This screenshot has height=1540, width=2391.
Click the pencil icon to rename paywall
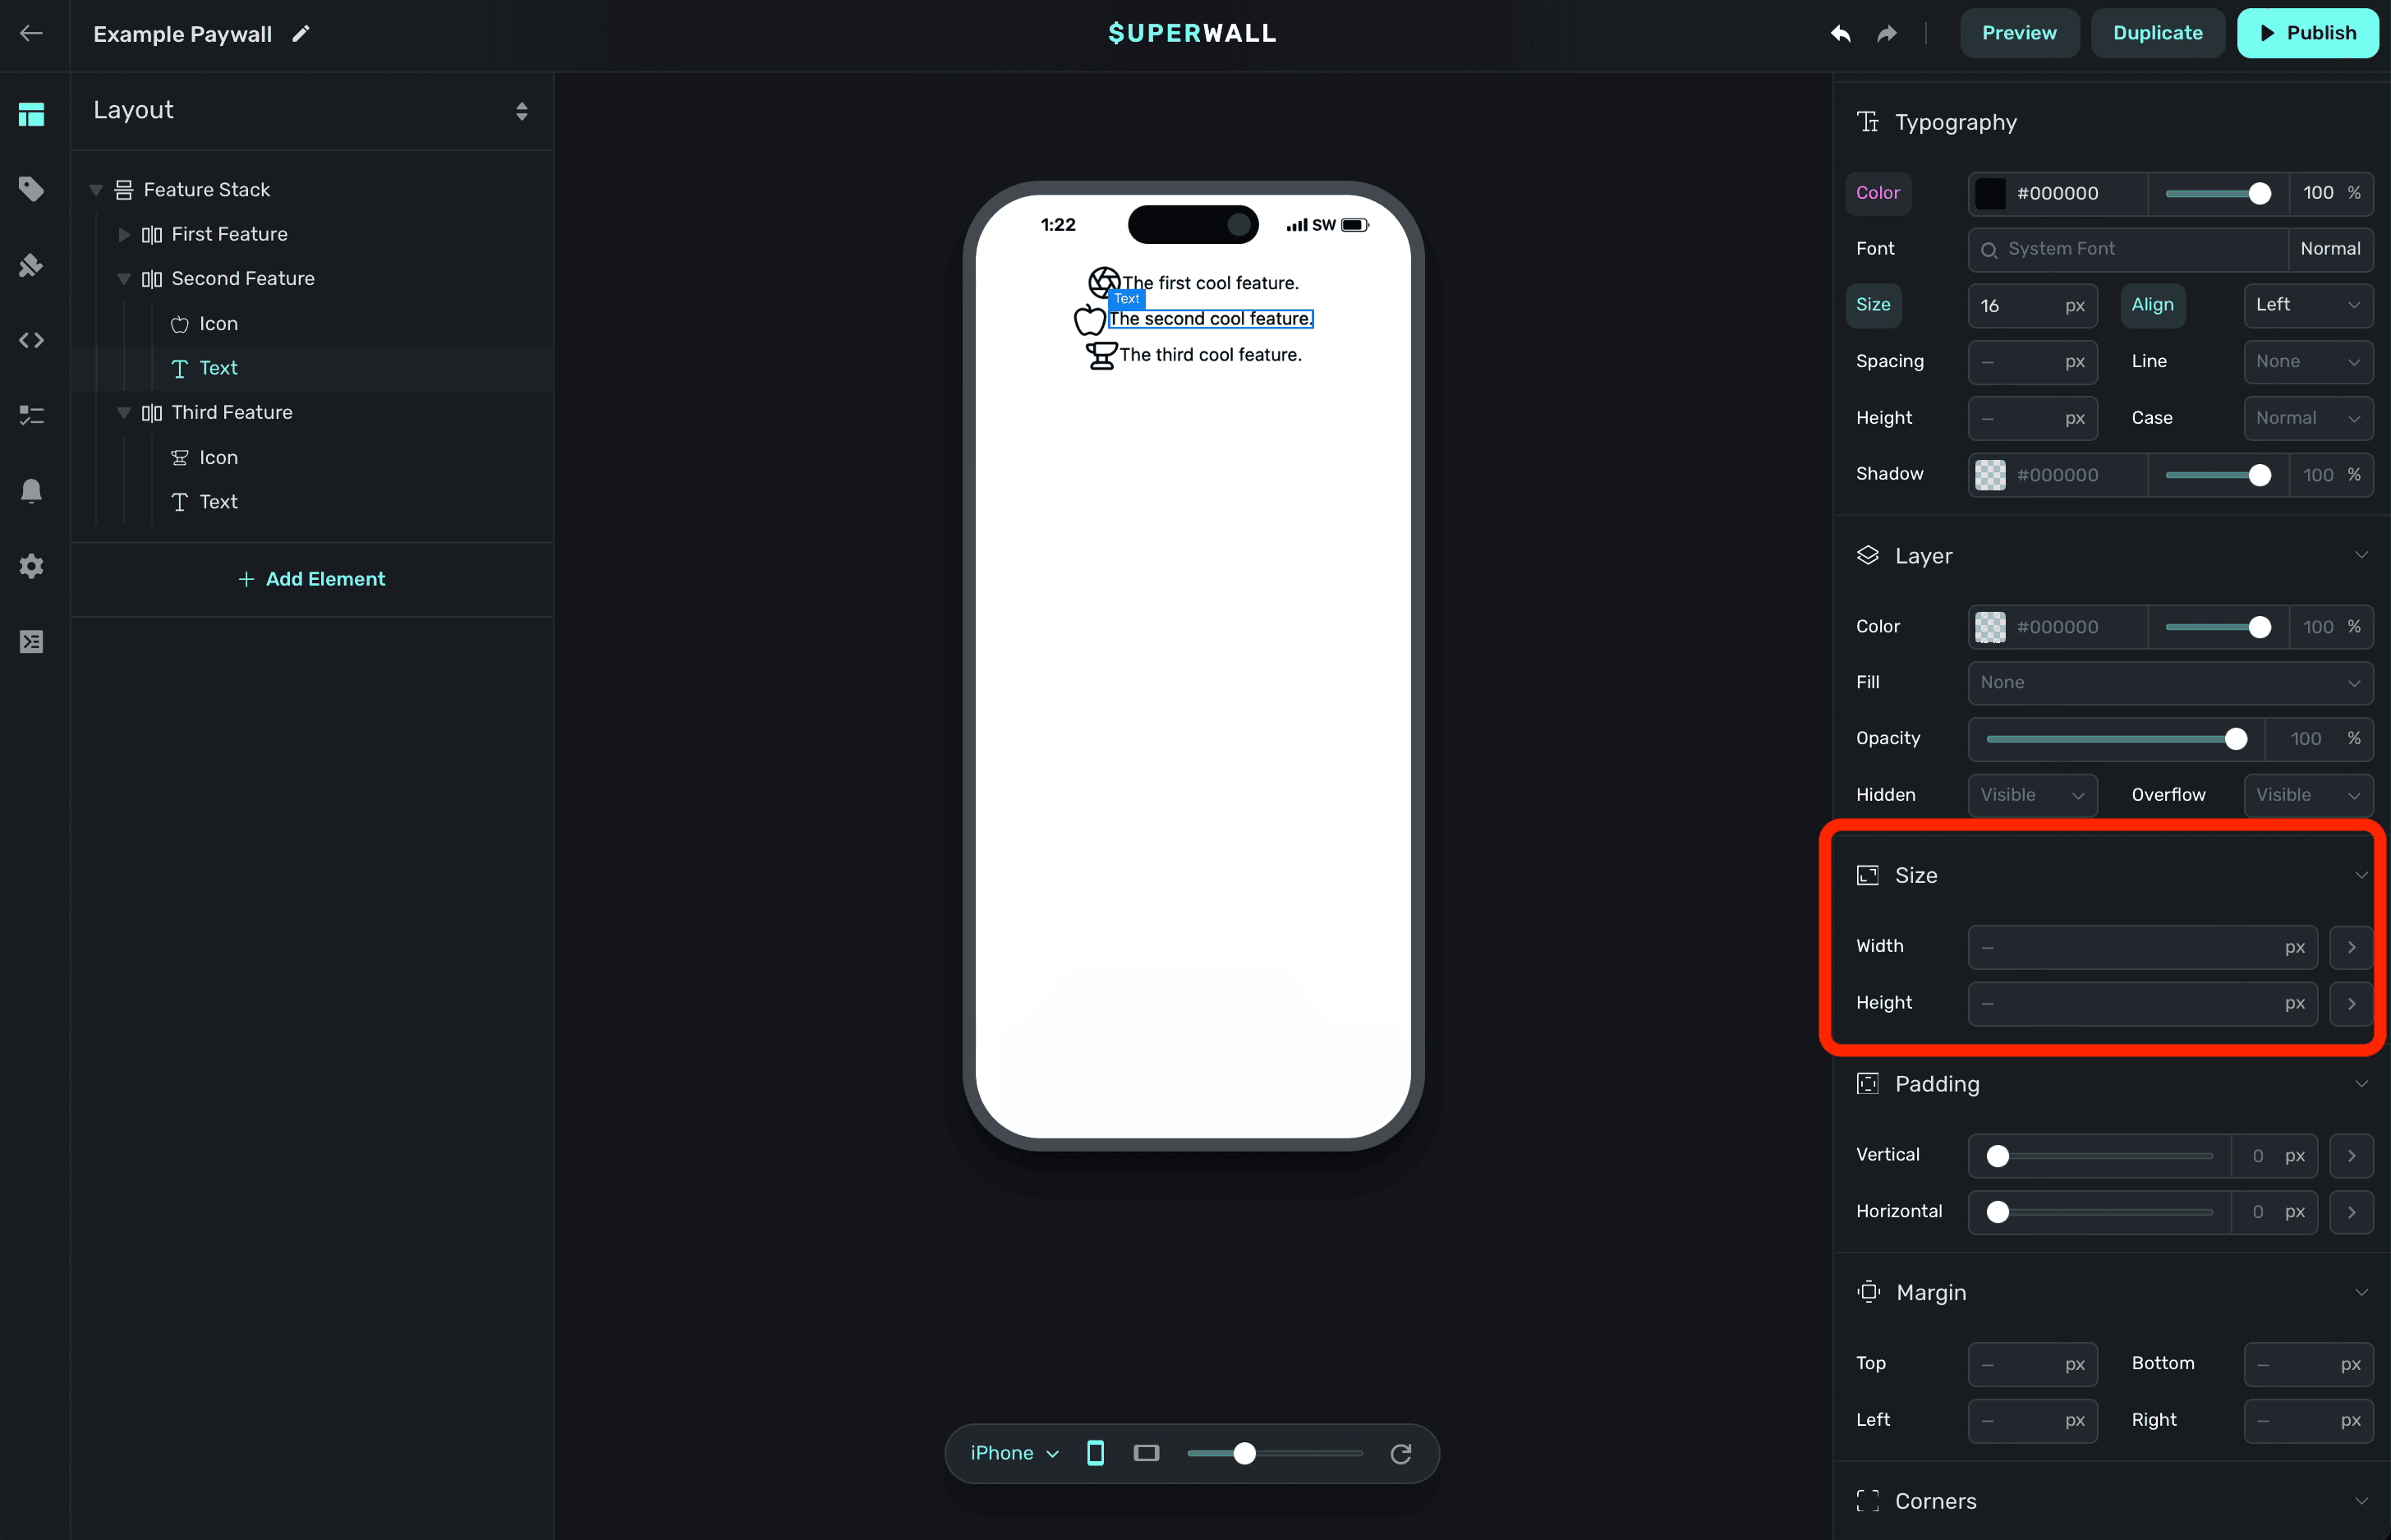click(301, 34)
